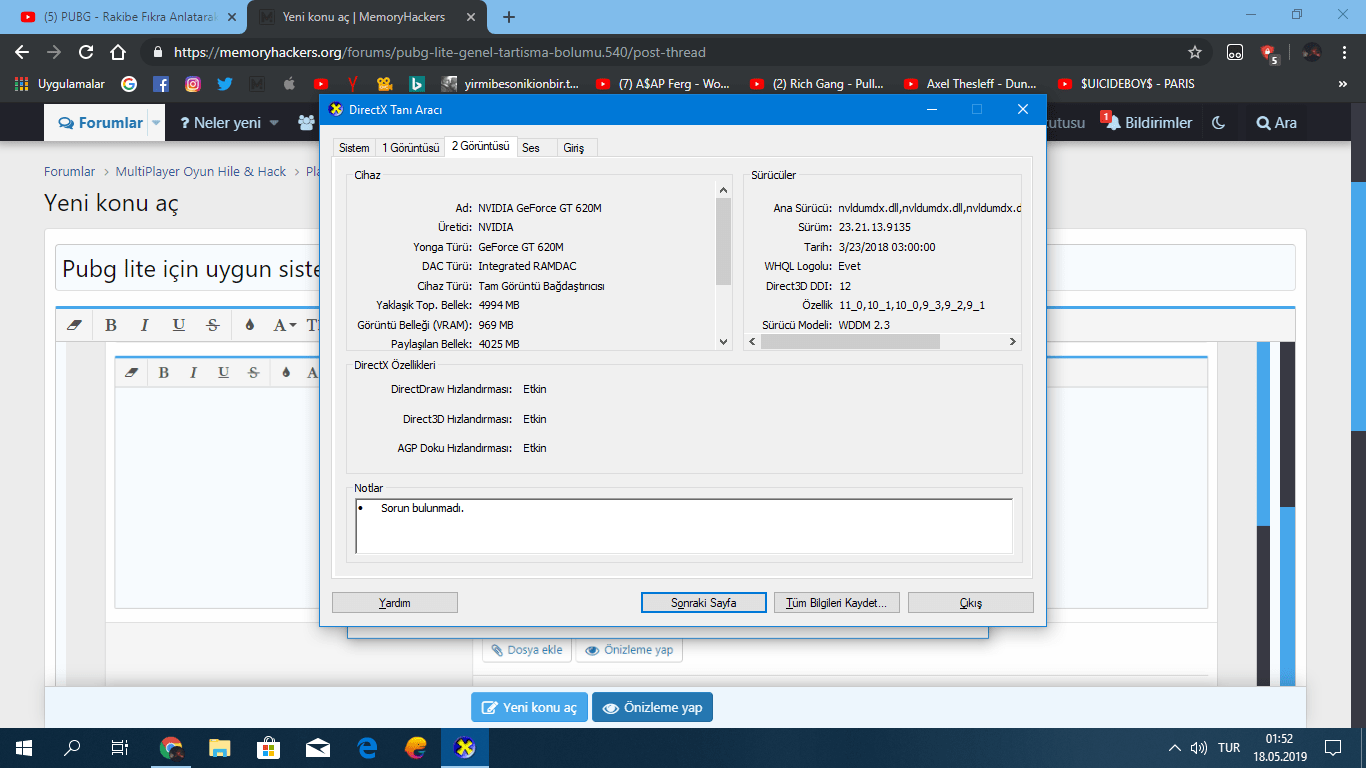Show more bookmarks with overflow chevron

click(1342, 84)
